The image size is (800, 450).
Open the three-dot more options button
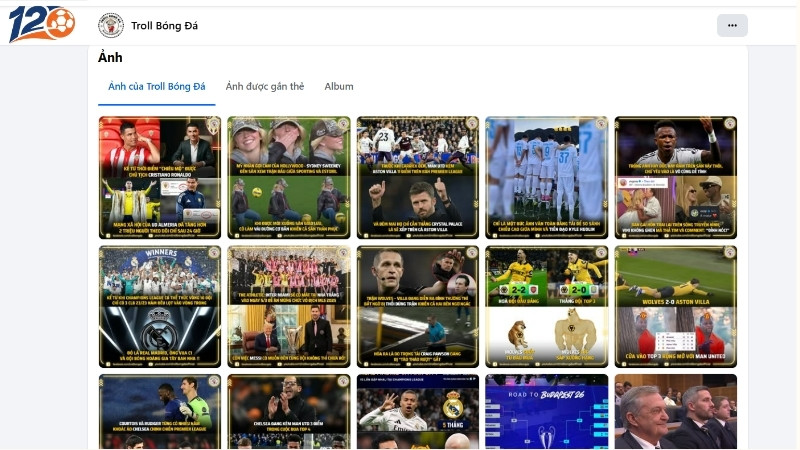click(732, 26)
